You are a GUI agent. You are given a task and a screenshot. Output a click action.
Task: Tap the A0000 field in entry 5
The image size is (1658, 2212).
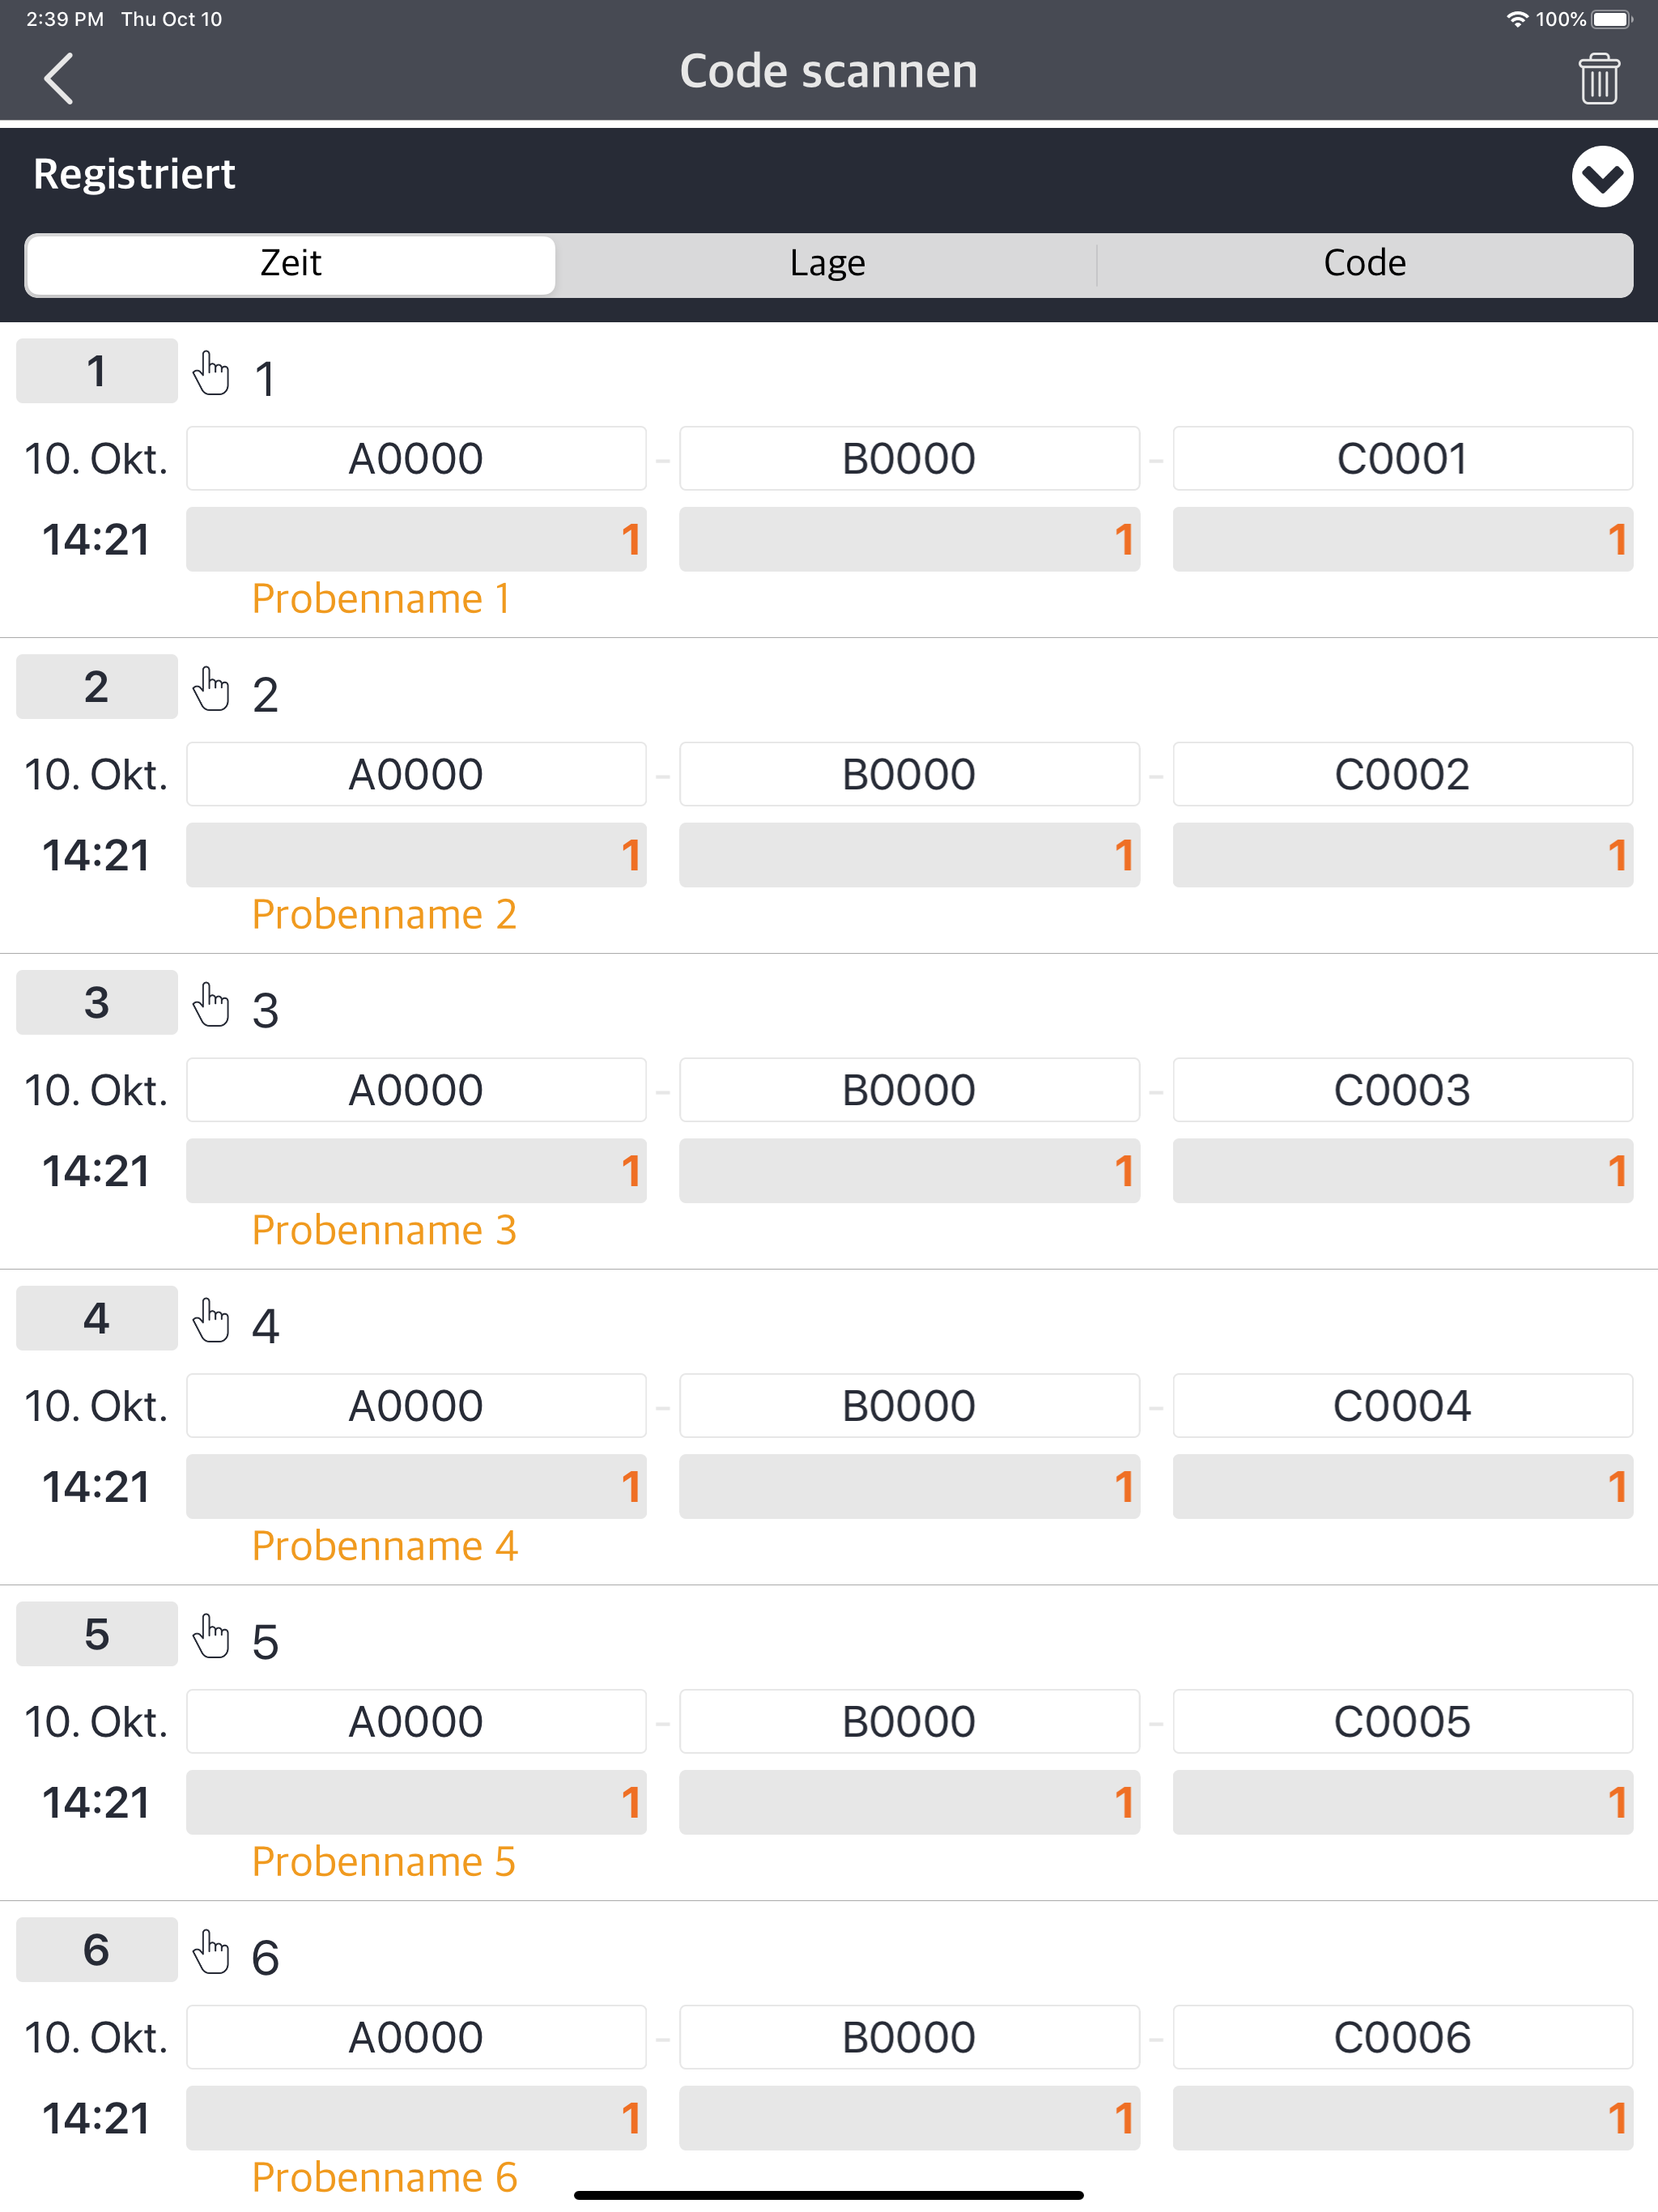pyautogui.click(x=416, y=1721)
